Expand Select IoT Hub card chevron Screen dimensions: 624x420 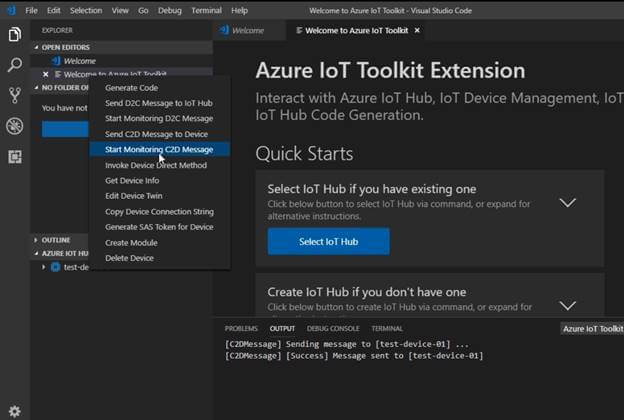567,203
